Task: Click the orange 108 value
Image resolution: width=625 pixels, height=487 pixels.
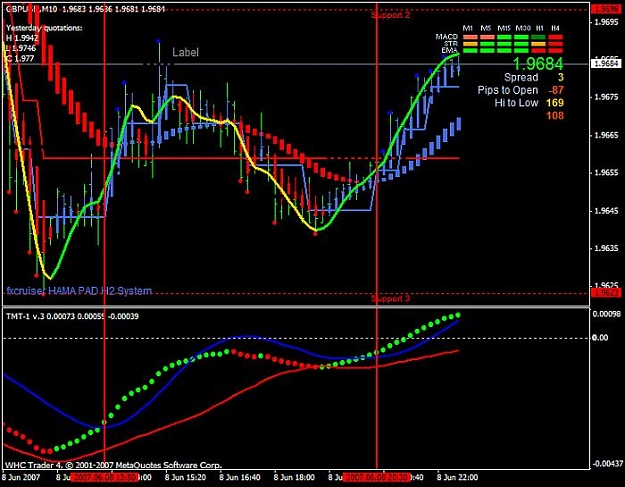Action: pyautogui.click(x=555, y=116)
